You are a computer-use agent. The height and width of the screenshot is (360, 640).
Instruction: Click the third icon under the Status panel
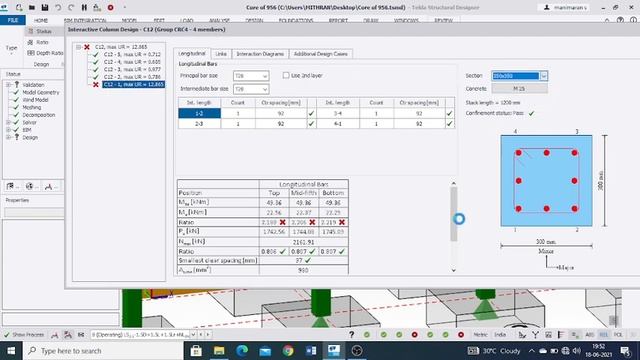pyautogui.click(x=49, y=187)
